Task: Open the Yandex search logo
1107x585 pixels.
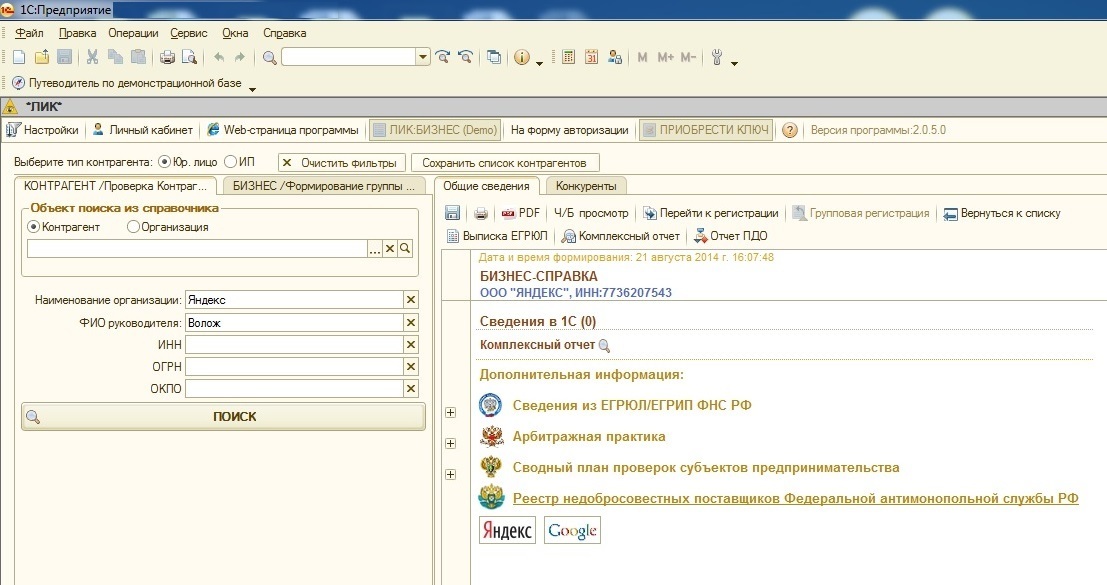Action: 507,530
